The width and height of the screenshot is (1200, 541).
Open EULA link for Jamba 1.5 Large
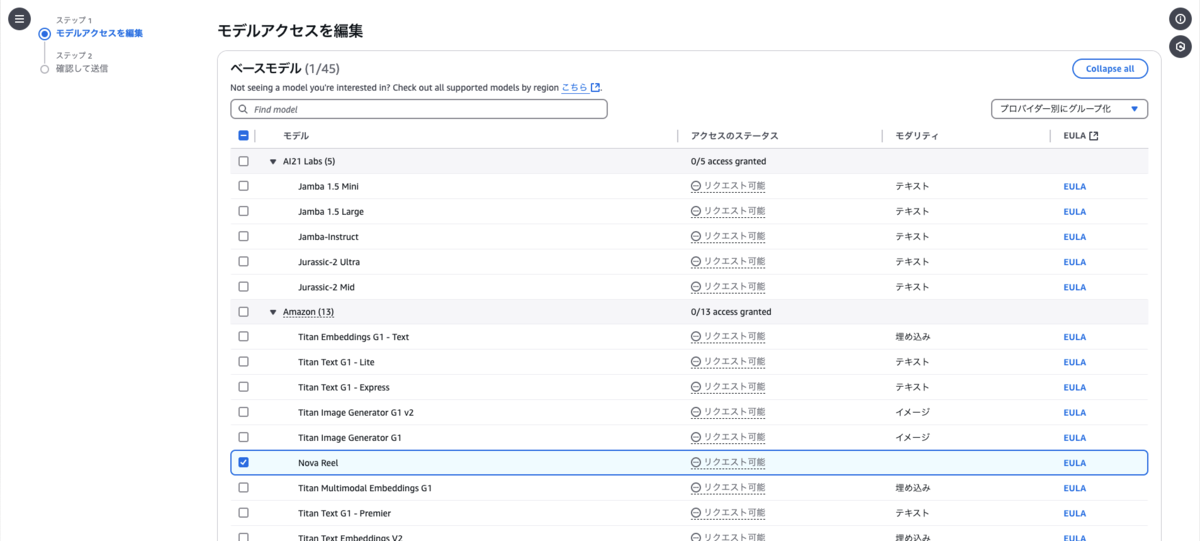coord(1074,211)
